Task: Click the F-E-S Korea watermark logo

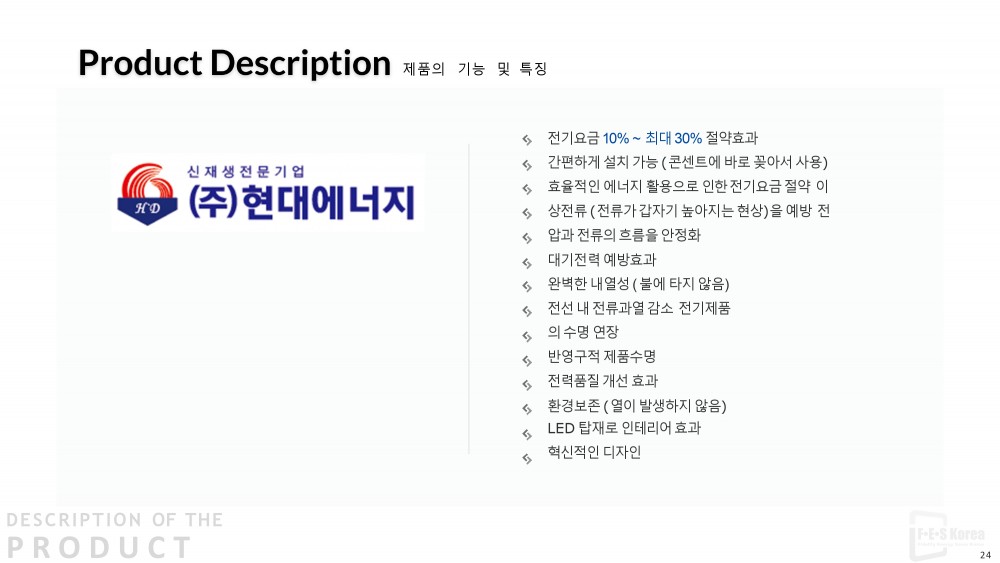Action: point(950,535)
